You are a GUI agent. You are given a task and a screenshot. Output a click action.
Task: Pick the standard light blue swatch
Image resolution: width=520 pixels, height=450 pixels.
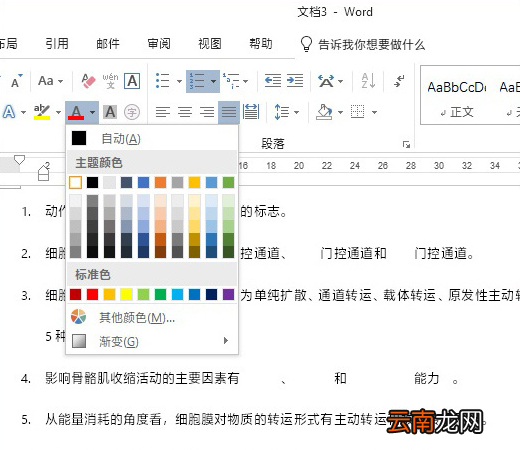pos(177,295)
